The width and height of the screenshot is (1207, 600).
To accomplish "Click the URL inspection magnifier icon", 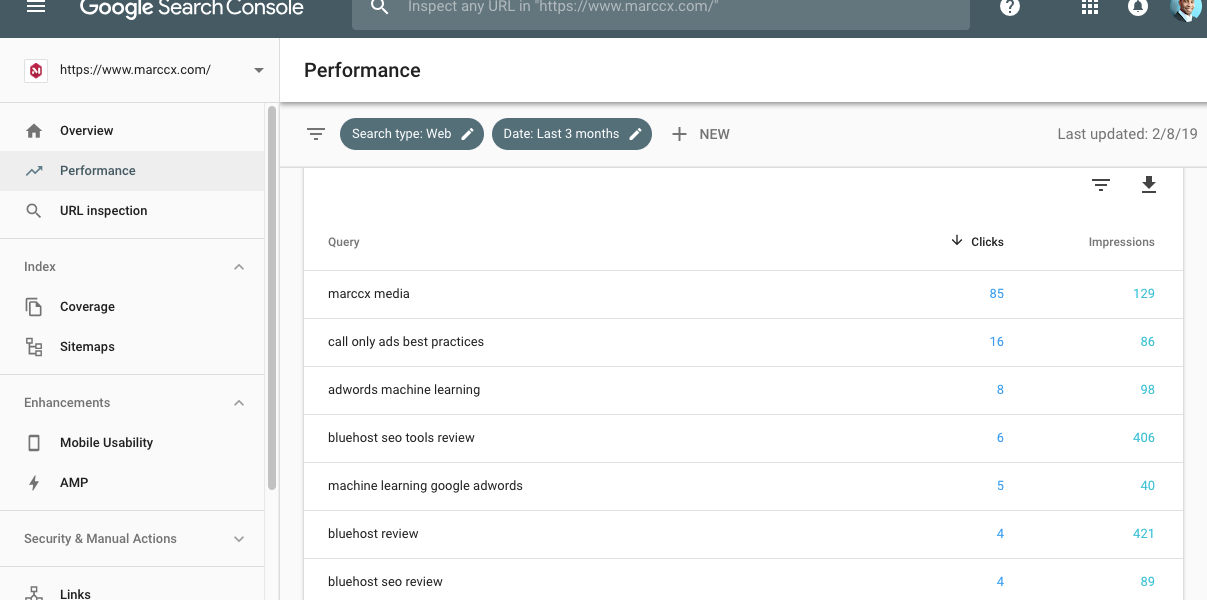I will tap(34, 211).
